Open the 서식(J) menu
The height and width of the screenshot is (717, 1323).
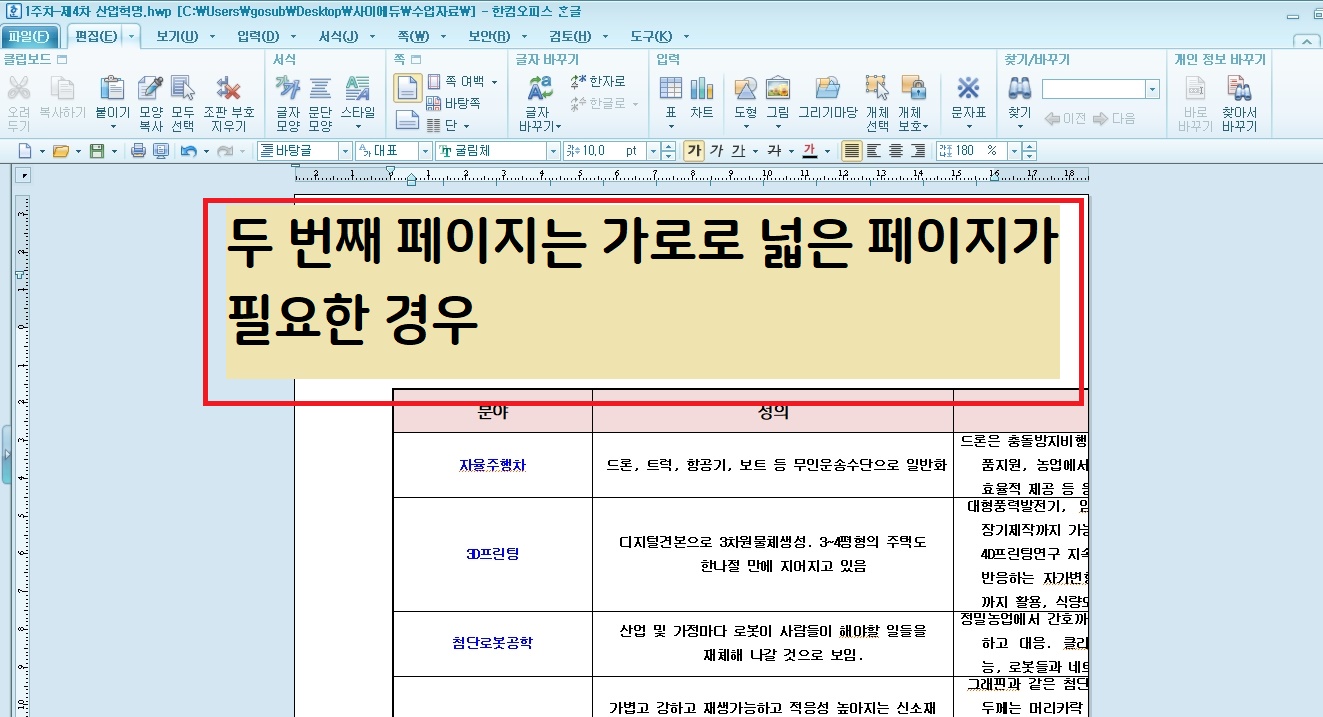pyautogui.click(x=338, y=37)
